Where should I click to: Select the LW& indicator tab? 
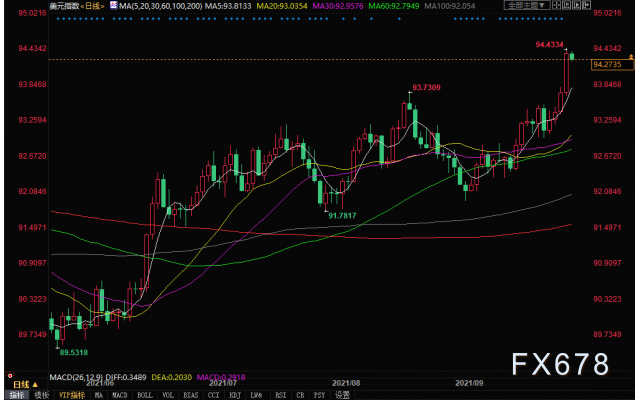(x=256, y=395)
